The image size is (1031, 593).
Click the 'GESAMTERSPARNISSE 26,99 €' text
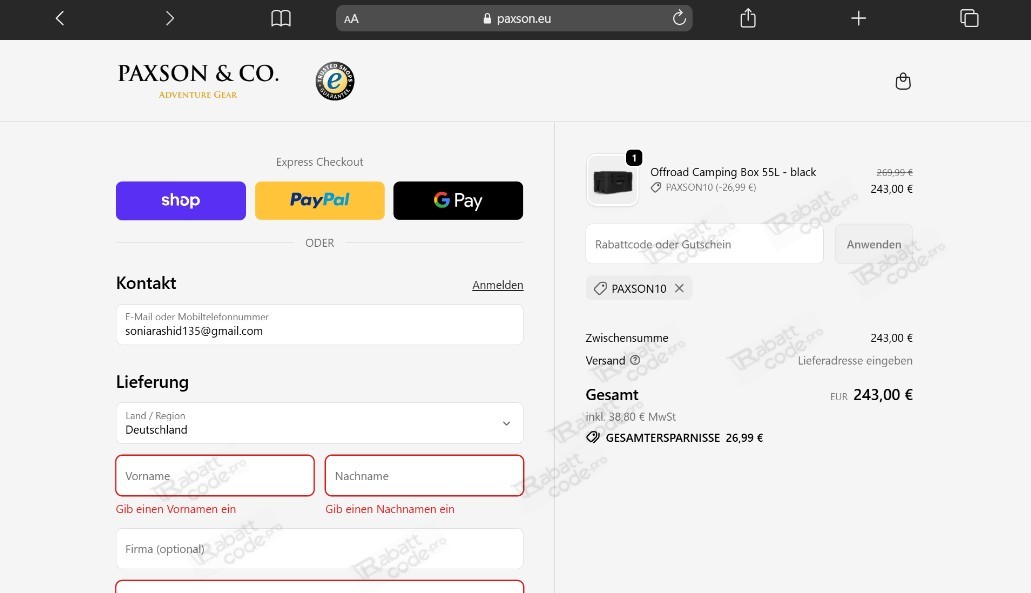click(x=684, y=438)
